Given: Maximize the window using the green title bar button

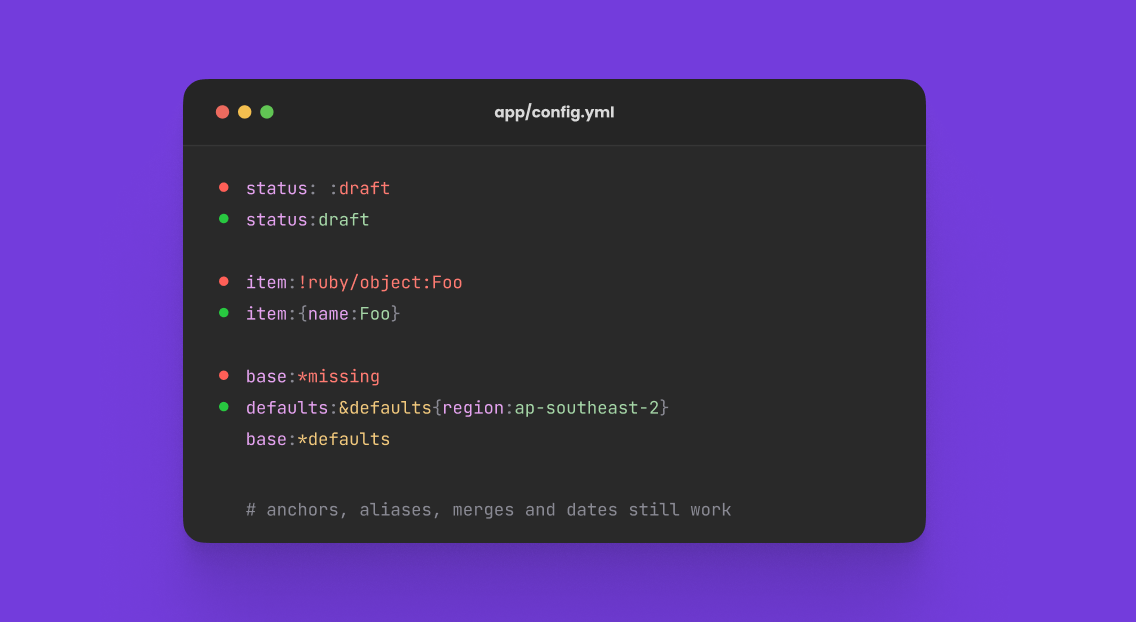Looking at the screenshot, I should point(267,112).
